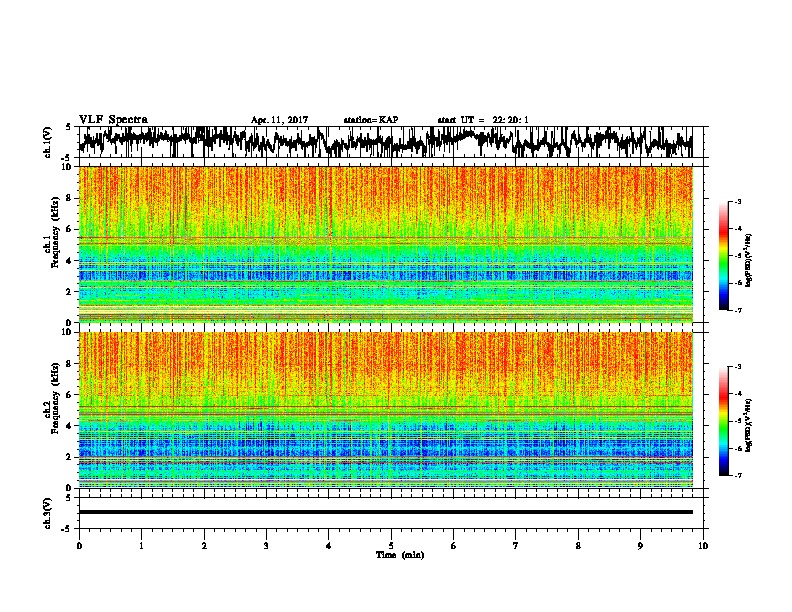Click time axis tick label '7'

pyautogui.click(x=516, y=546)
